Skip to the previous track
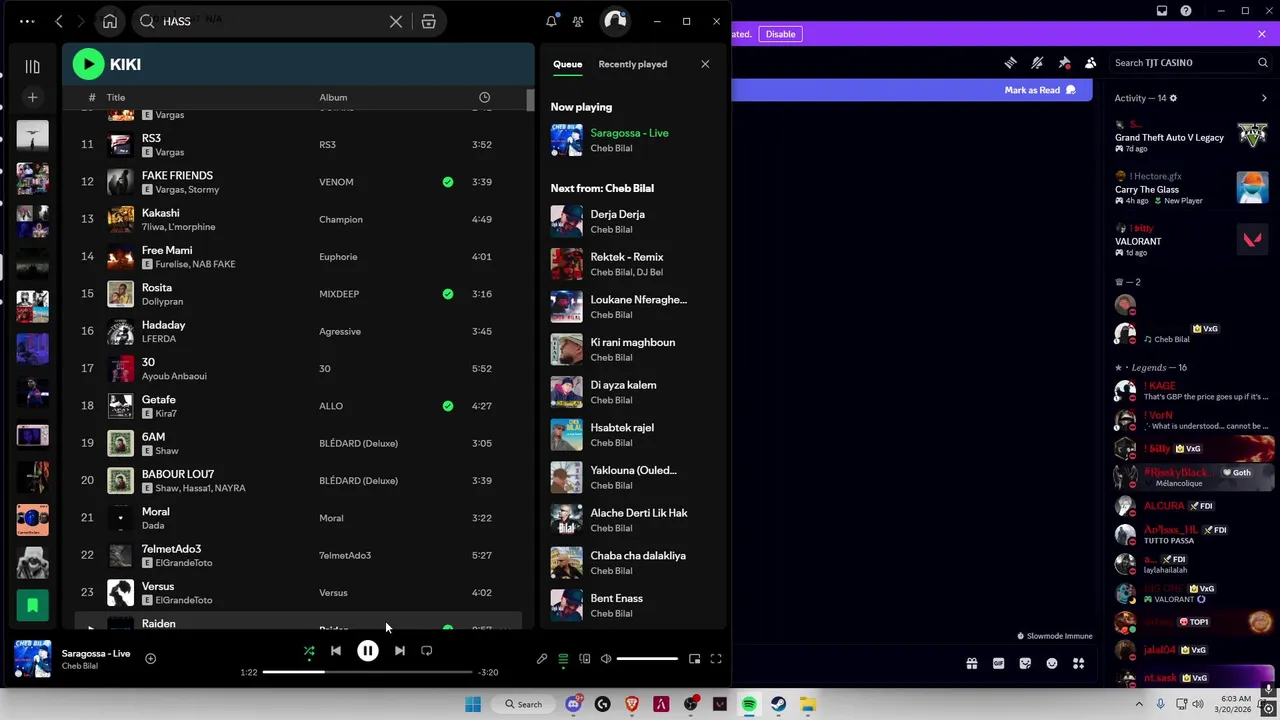 click(336, 651)
